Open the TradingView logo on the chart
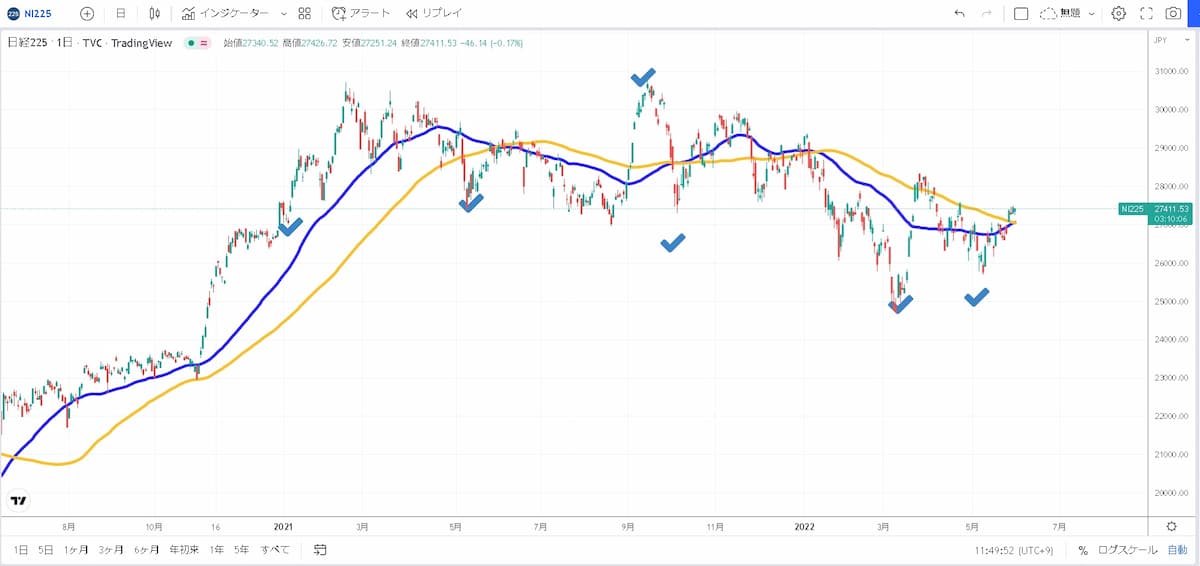Screen dimensions: 1200x566 [x=19, y=500]
